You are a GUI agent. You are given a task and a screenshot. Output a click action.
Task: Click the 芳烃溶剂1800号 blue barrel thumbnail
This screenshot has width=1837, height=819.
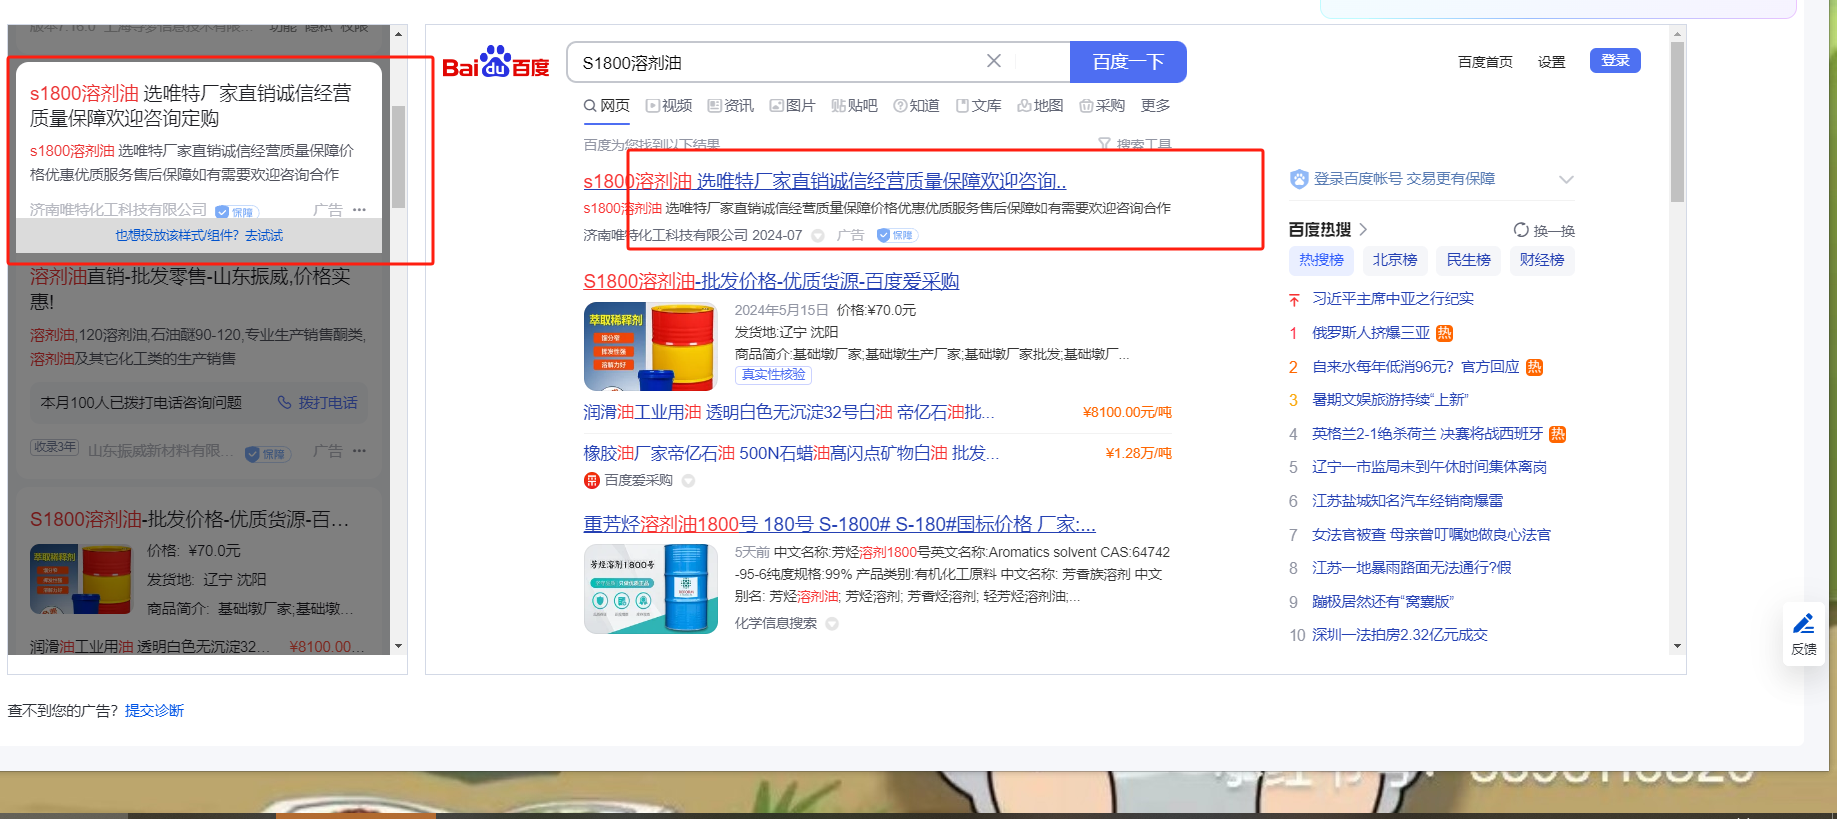pyautogui.click(x=651, y=589)
